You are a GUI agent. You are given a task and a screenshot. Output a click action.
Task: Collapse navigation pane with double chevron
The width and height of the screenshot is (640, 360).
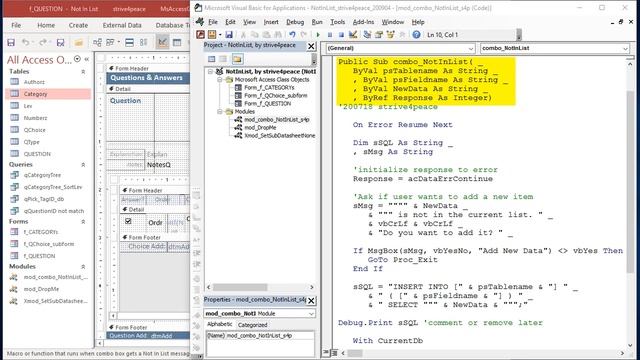tap(87, 59)
